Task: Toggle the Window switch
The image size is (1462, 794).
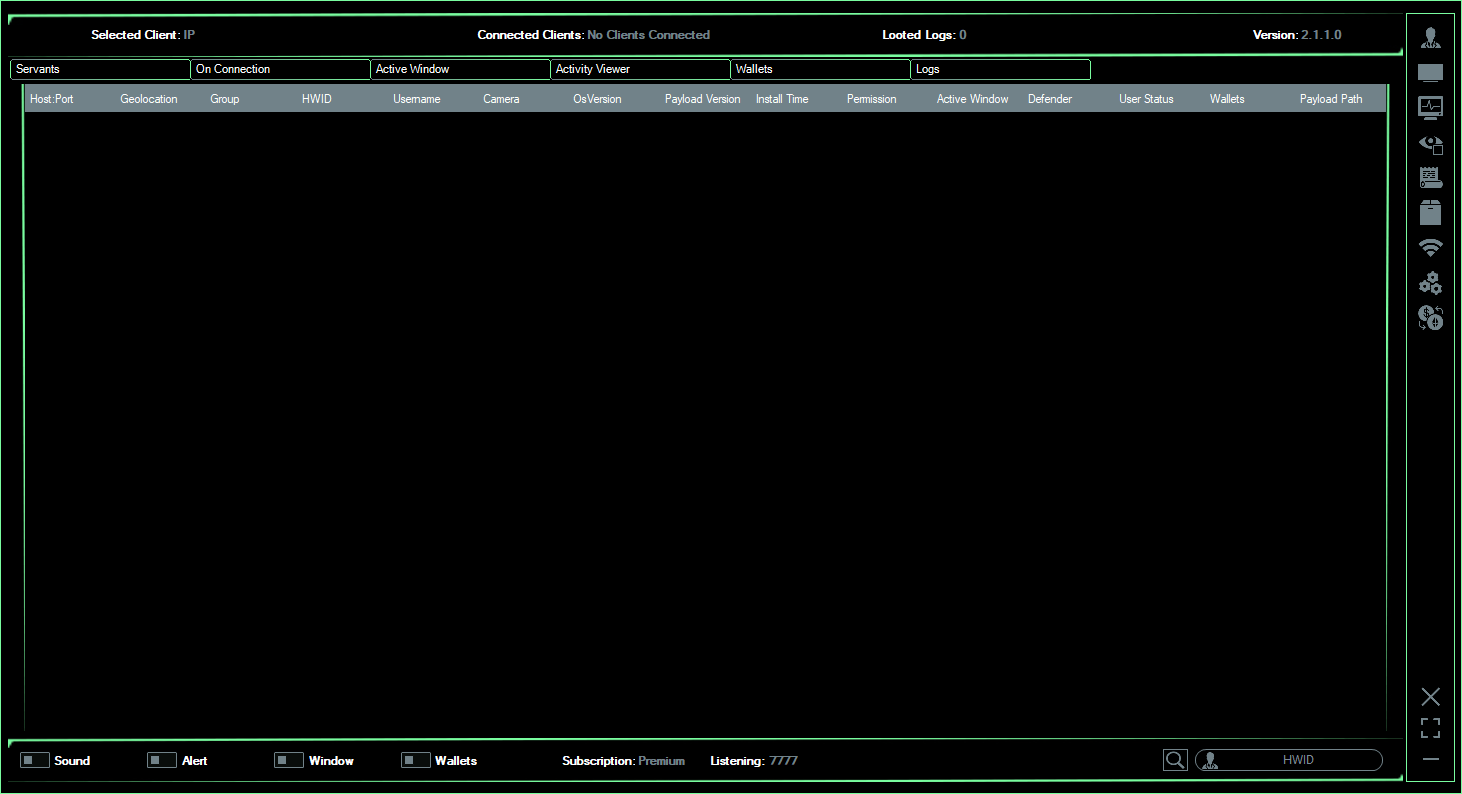Action: coord(289,761)
